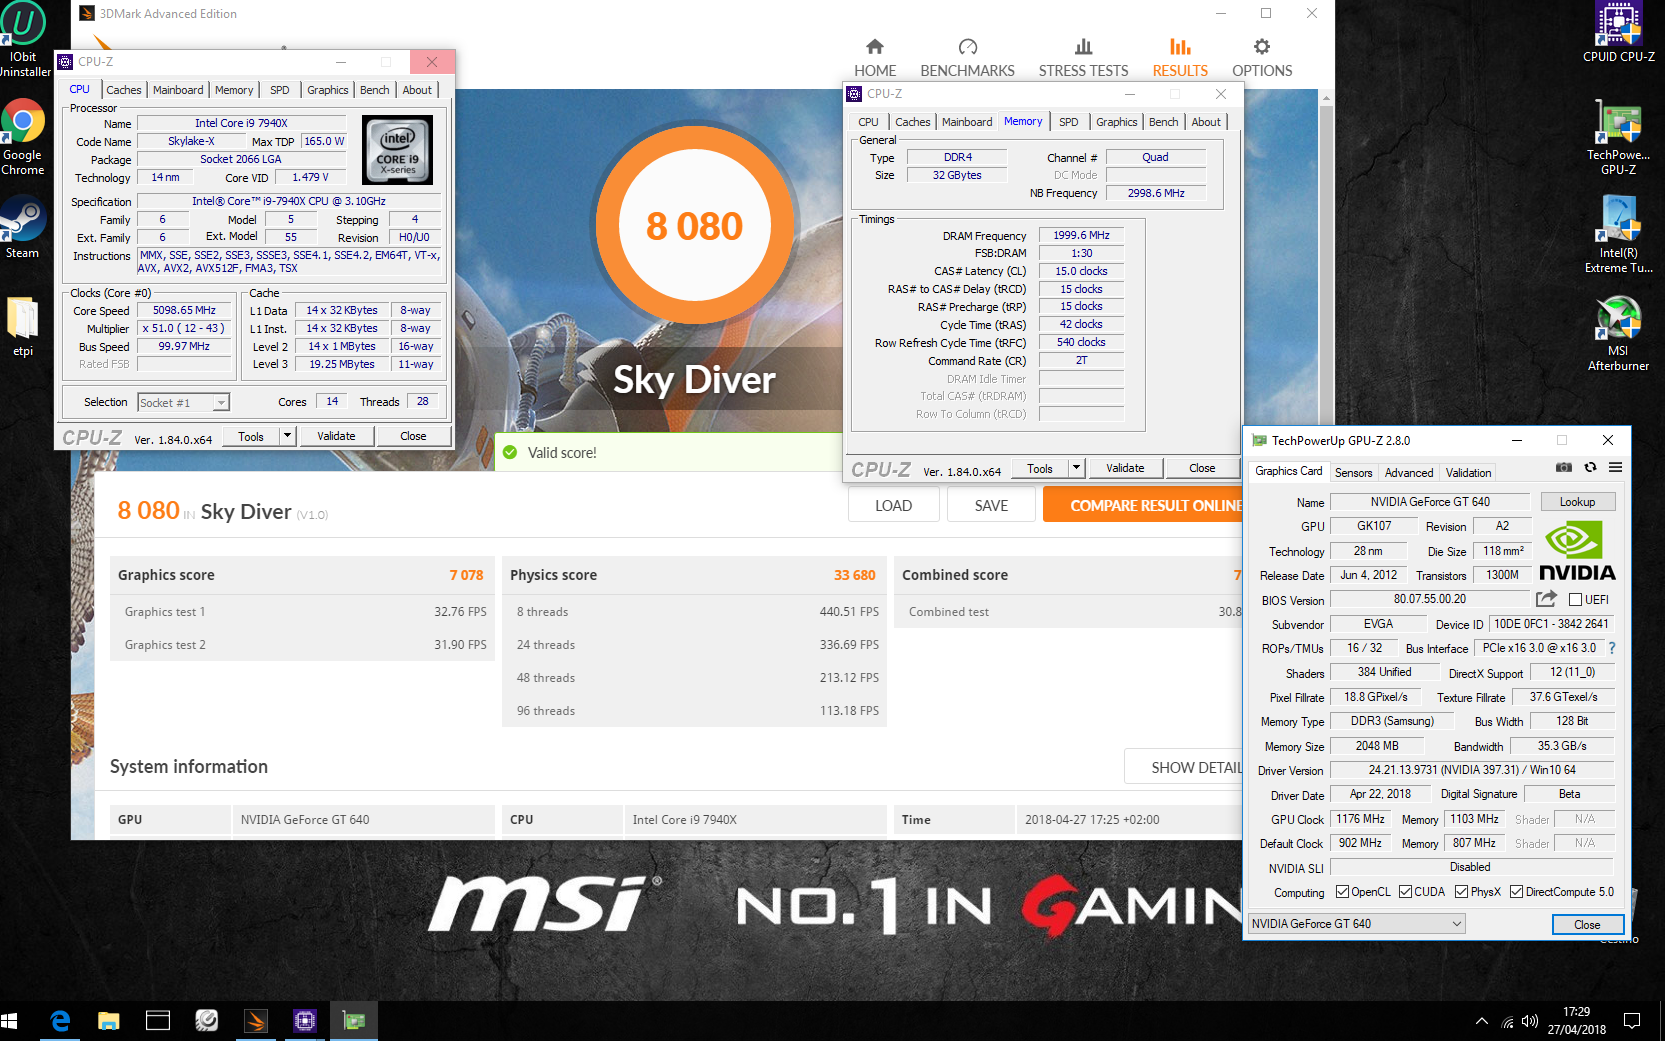
Task: Click LOAD button in 3DMark
Action: click(893, 506)
